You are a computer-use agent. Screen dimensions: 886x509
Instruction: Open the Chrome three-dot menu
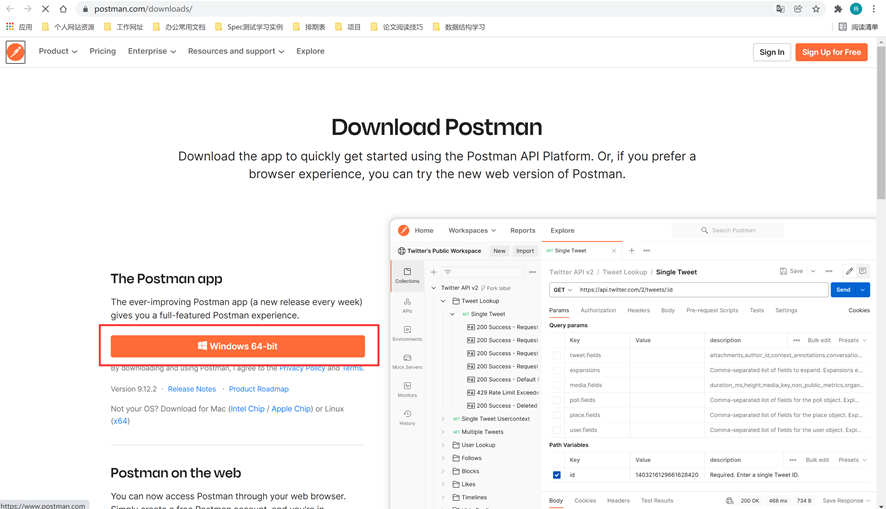point(874,9)
